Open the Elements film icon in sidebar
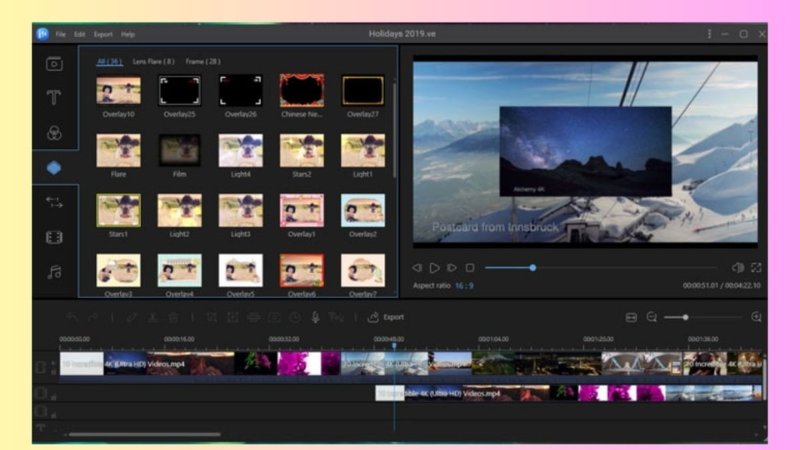The image size is (800, 450). tap(54, 237)
